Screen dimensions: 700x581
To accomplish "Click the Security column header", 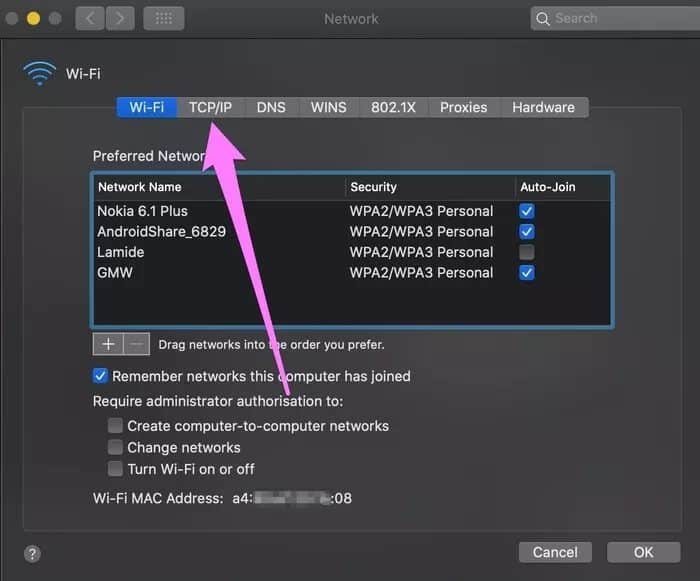I will pyautogui.click(x=430, y=187).
